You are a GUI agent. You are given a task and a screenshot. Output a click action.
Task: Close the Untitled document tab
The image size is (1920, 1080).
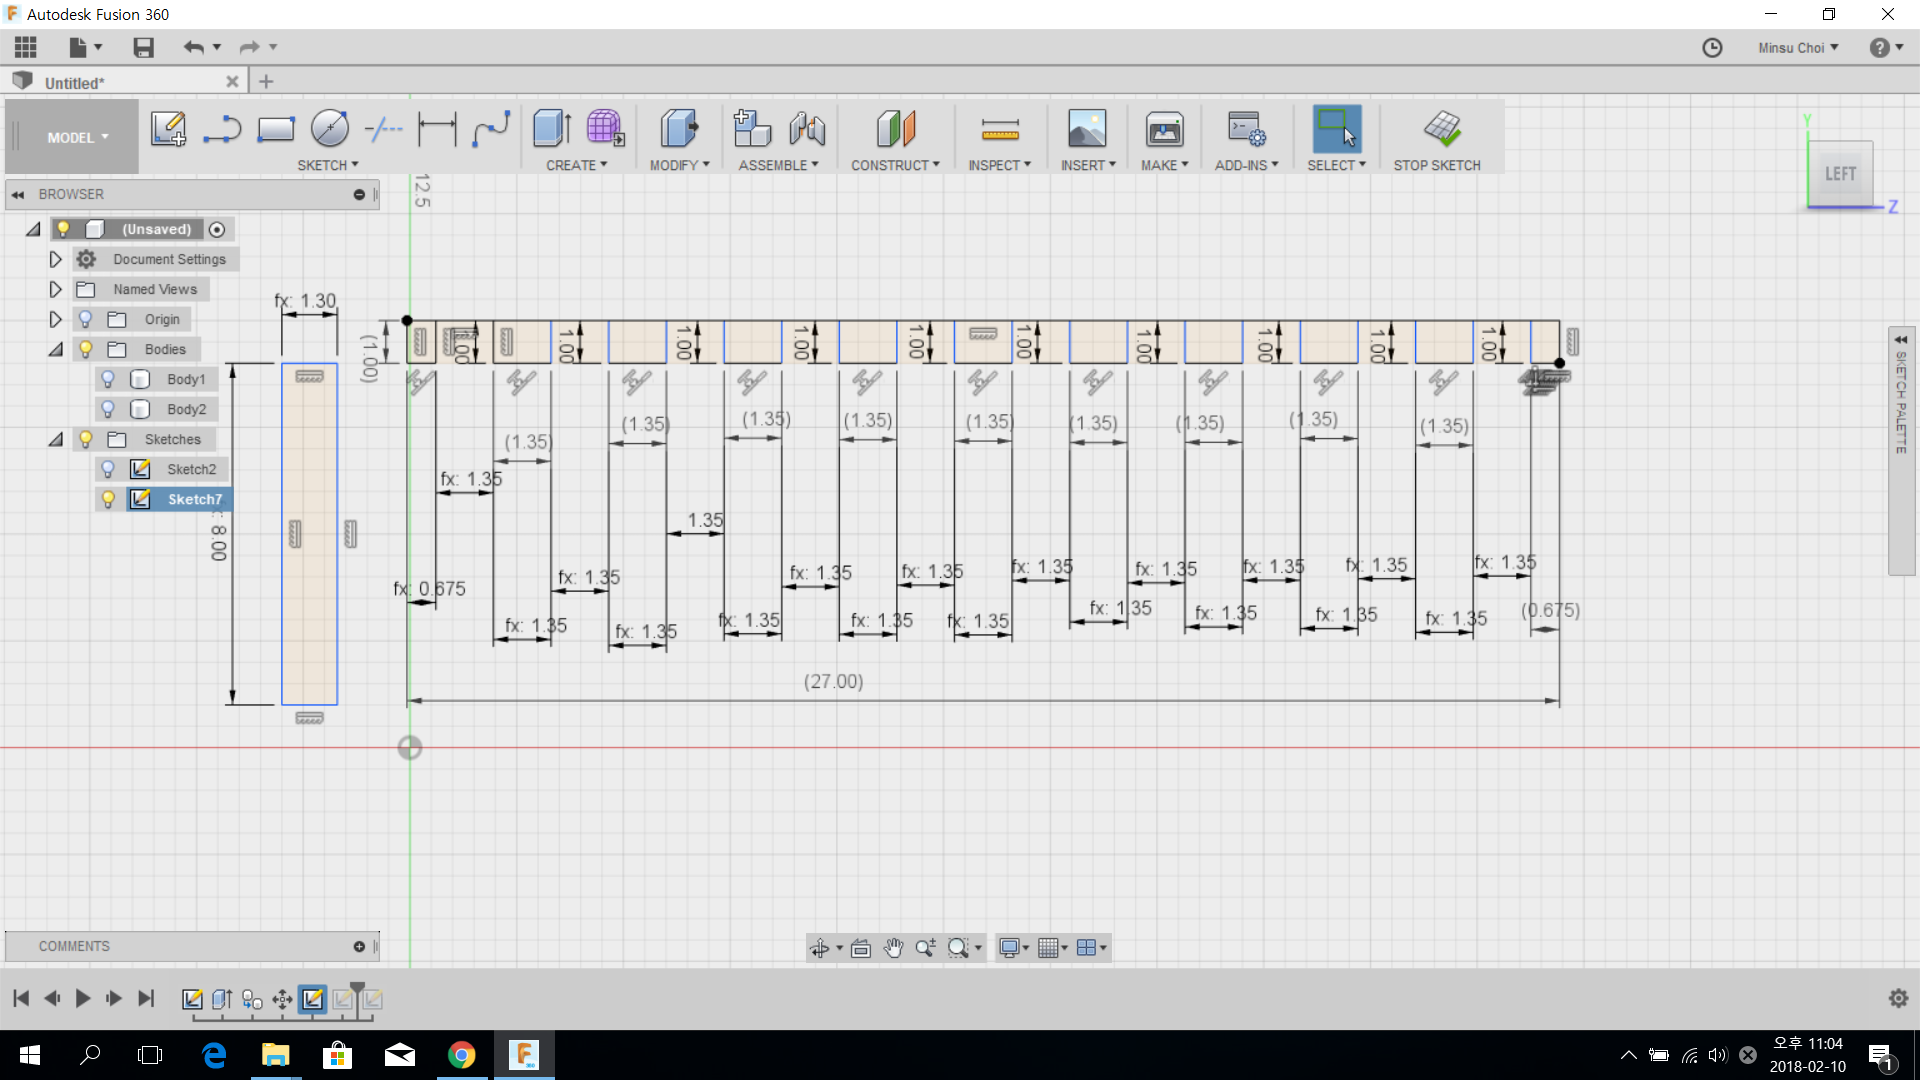click(232, 82)
